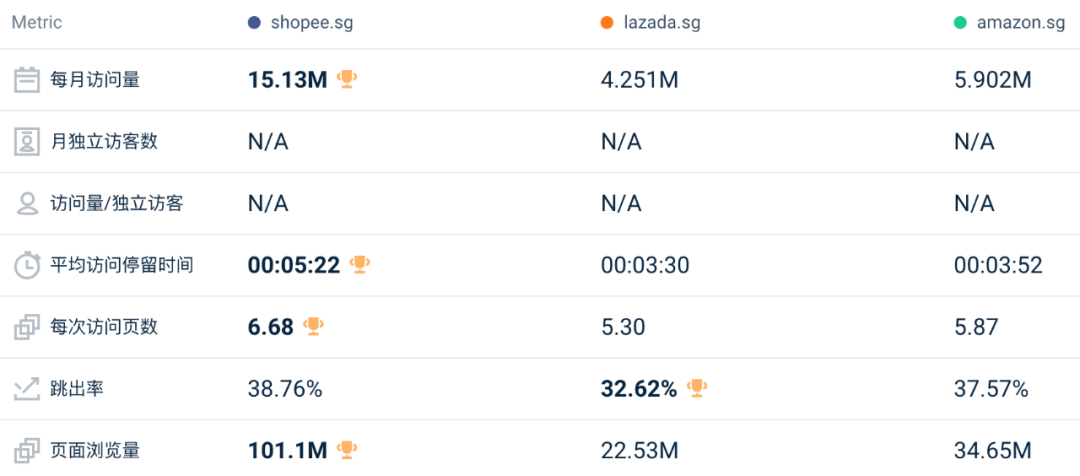Click the trophy next to 6.68
The height and width of the screenshot is (476, 1080).
[x=313, y=326]
